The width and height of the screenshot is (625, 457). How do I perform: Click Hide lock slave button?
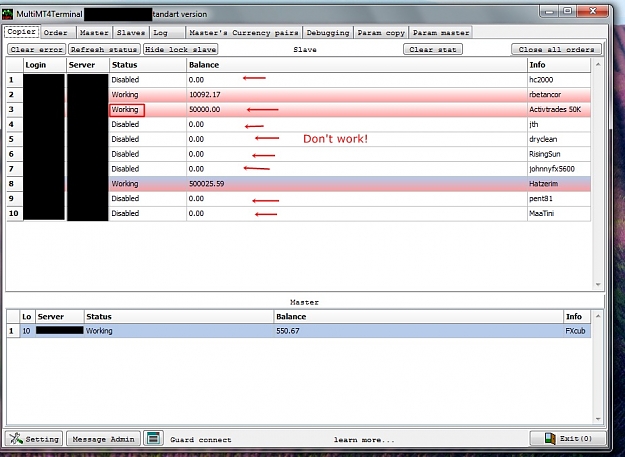point(181,49)
